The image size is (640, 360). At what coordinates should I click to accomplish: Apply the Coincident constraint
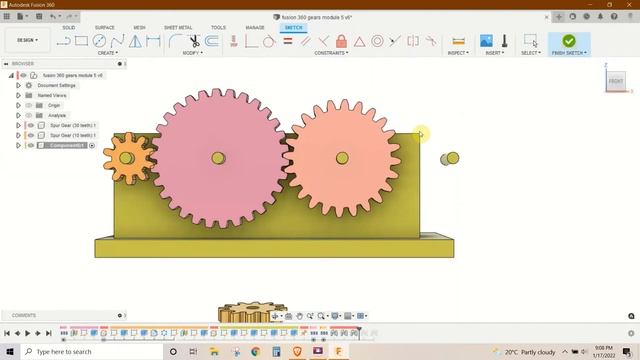click(252, 41)
